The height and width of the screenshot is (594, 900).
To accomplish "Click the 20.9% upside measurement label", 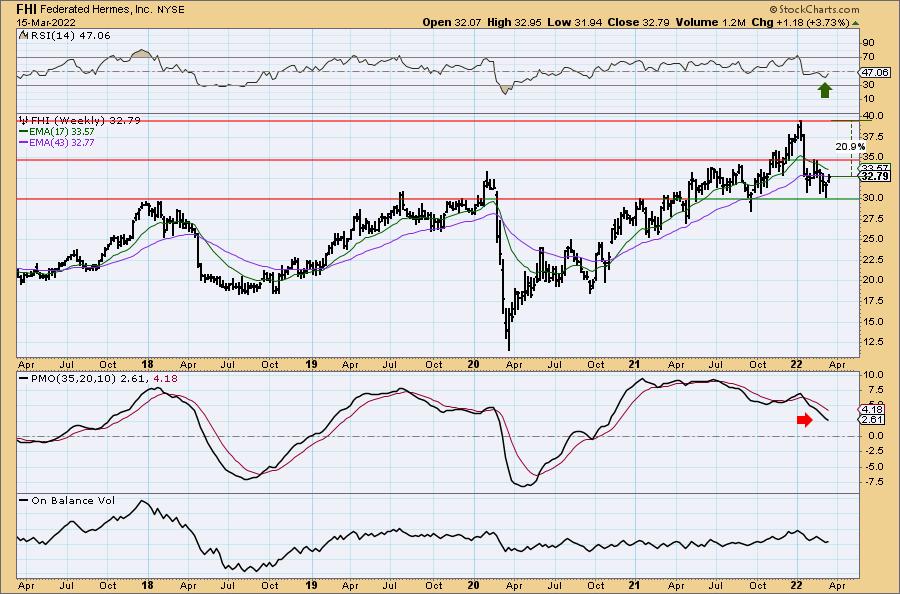I will click(x=850, y=147).
